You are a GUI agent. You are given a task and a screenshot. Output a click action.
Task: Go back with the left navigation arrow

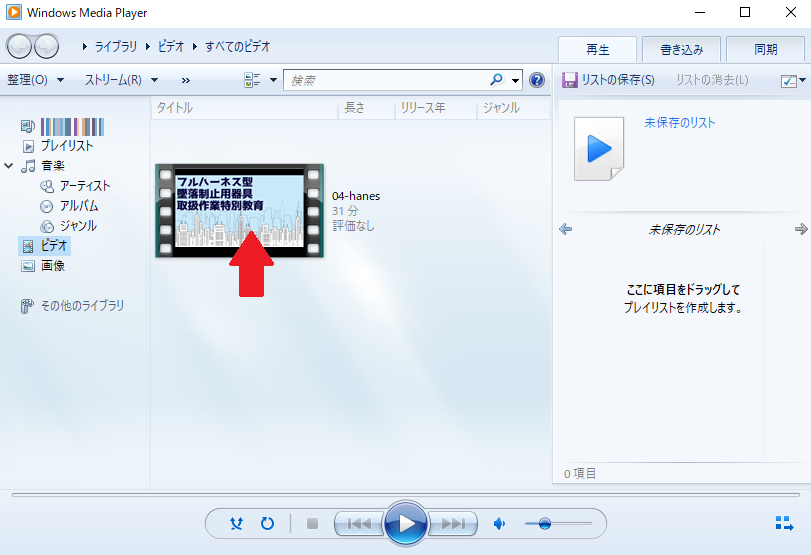20,47
